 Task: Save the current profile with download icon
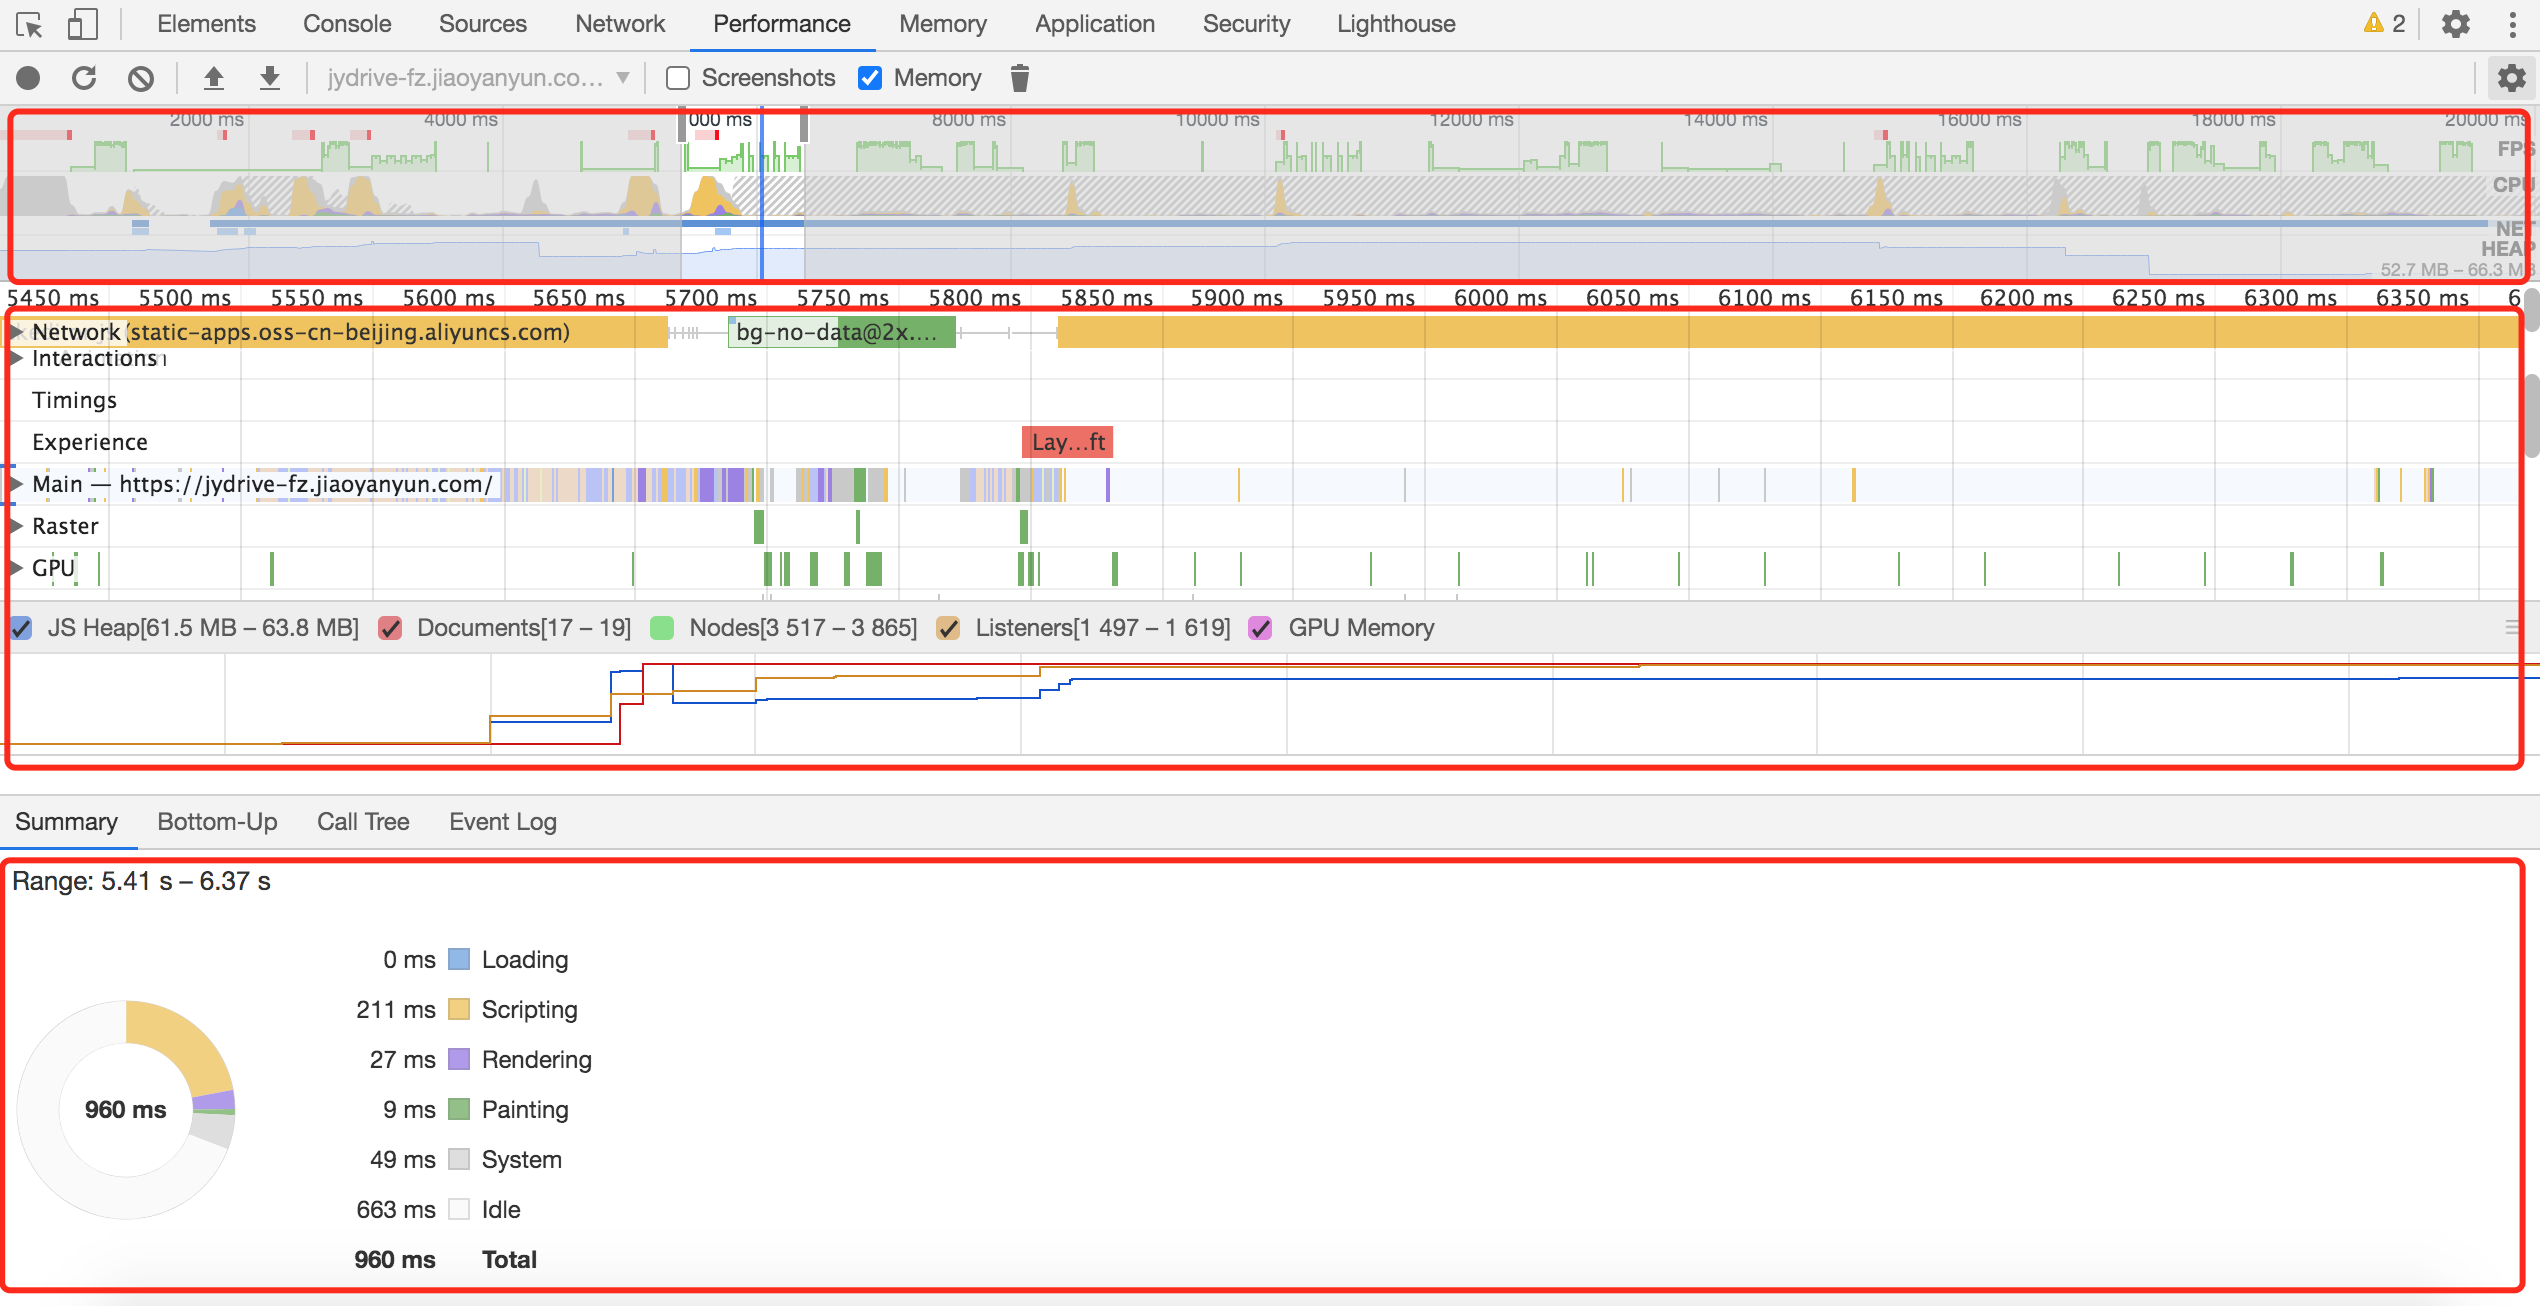(269, 77)
